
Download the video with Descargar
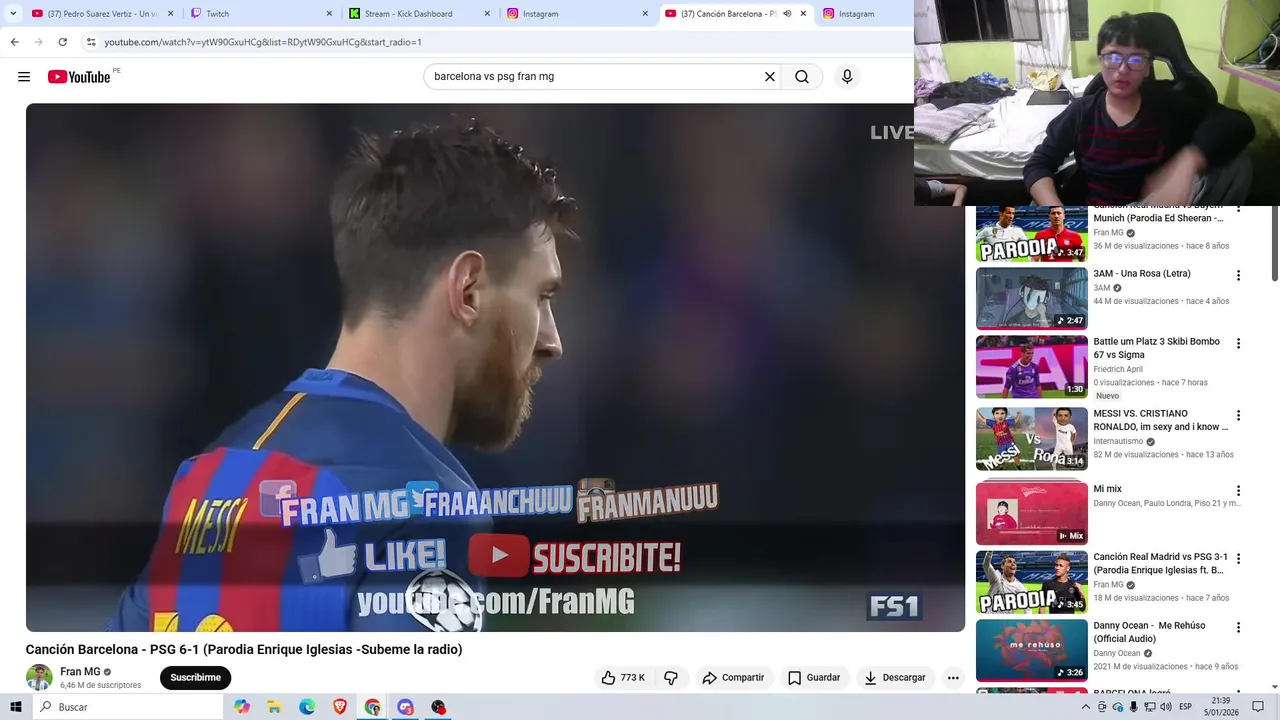[895, 677]
